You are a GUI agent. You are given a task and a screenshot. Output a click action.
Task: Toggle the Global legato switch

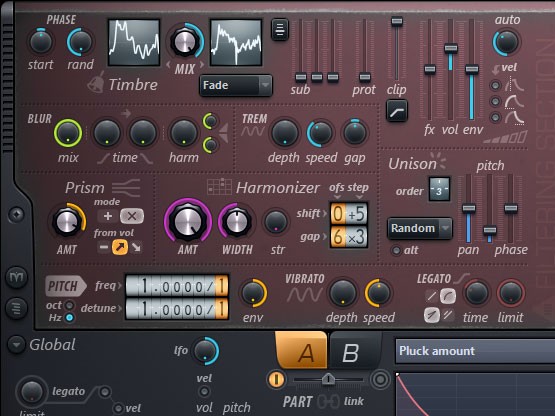(105, 392)
